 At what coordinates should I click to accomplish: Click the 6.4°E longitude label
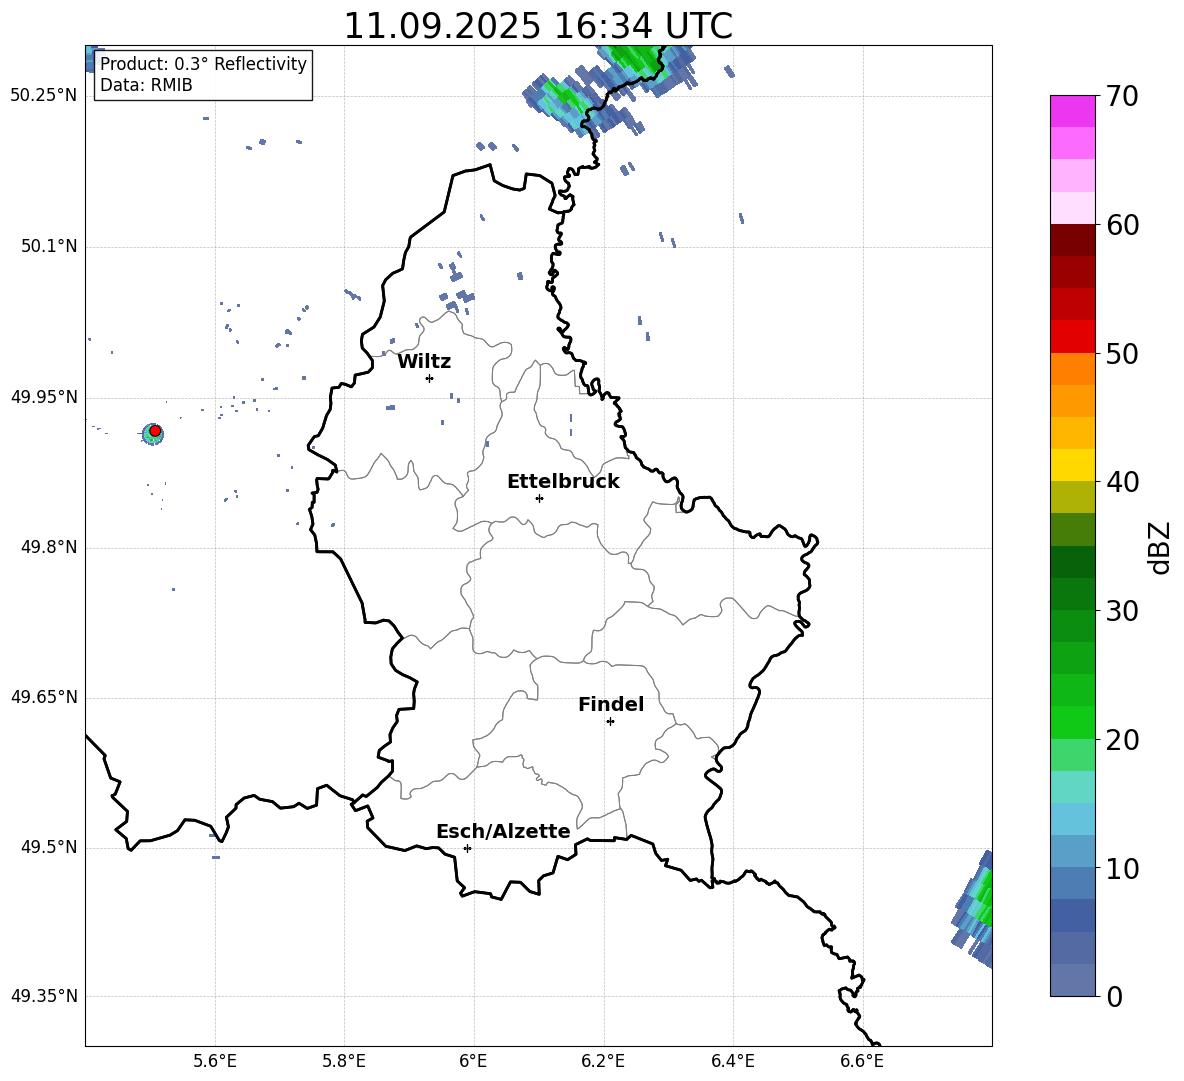point(732,1061)
